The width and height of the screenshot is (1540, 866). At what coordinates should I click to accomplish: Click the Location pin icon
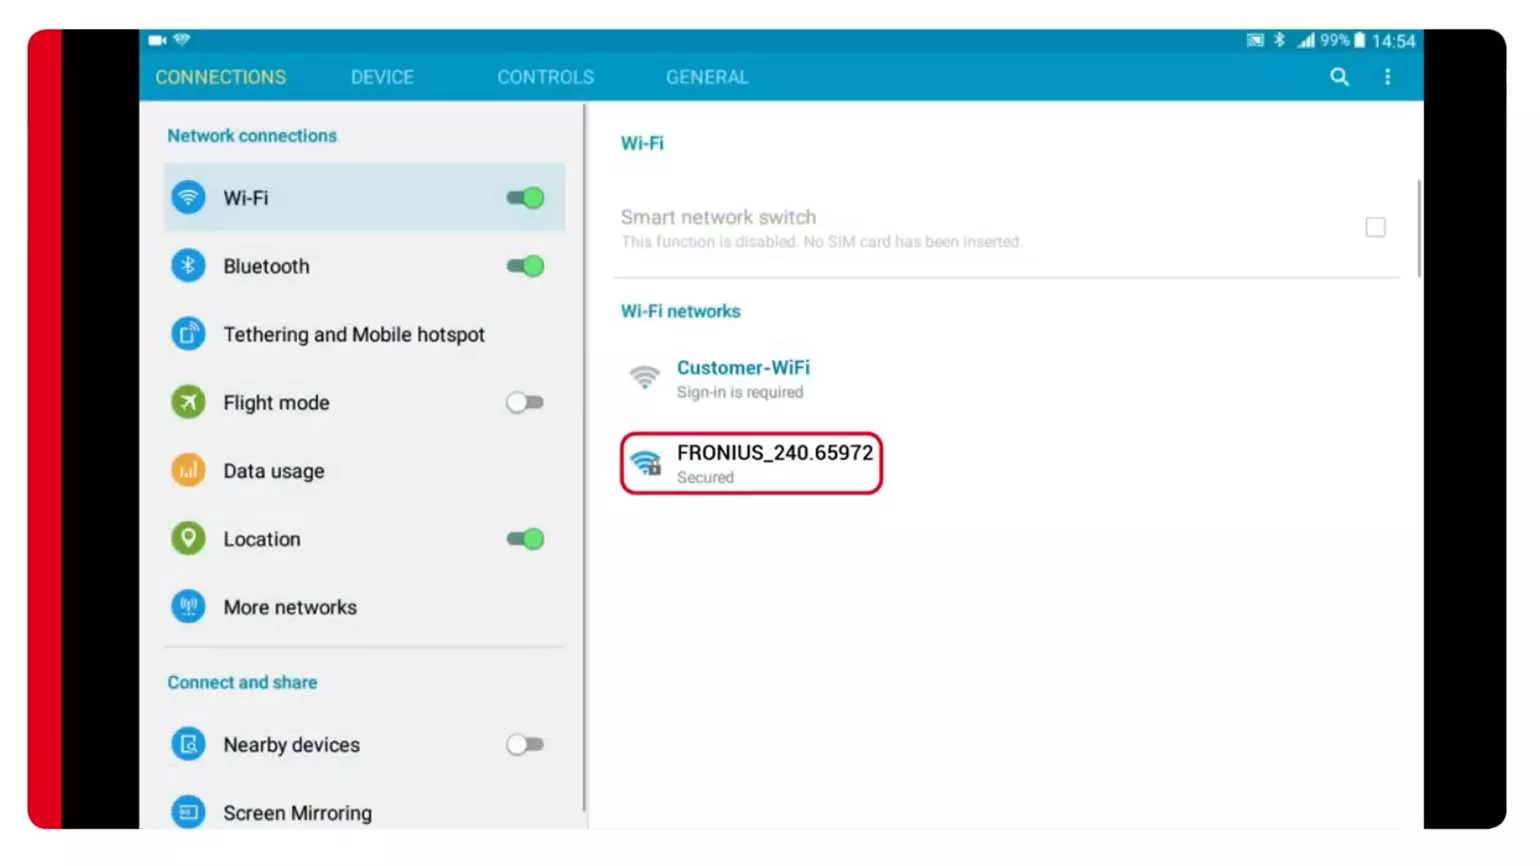188,538
